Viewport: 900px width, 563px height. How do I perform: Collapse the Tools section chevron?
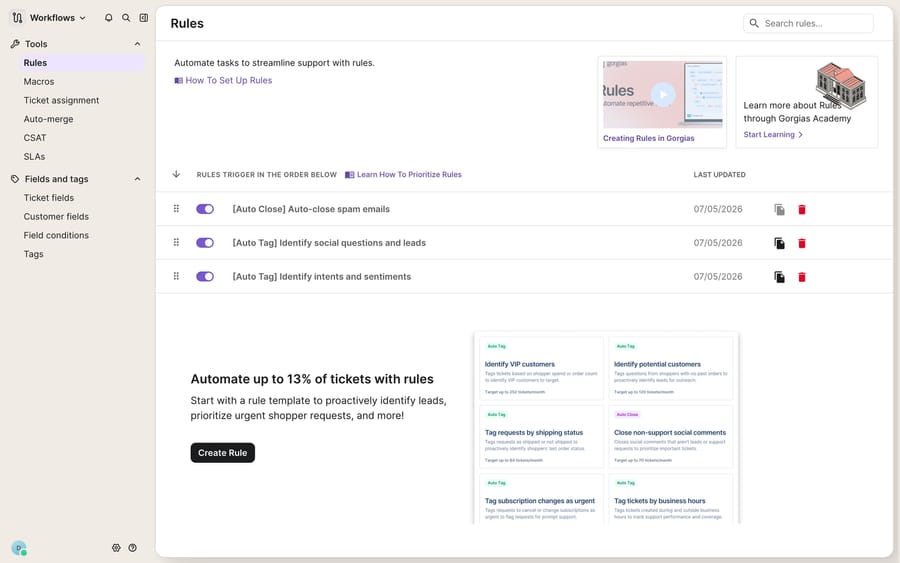click(x=137, y=44)
